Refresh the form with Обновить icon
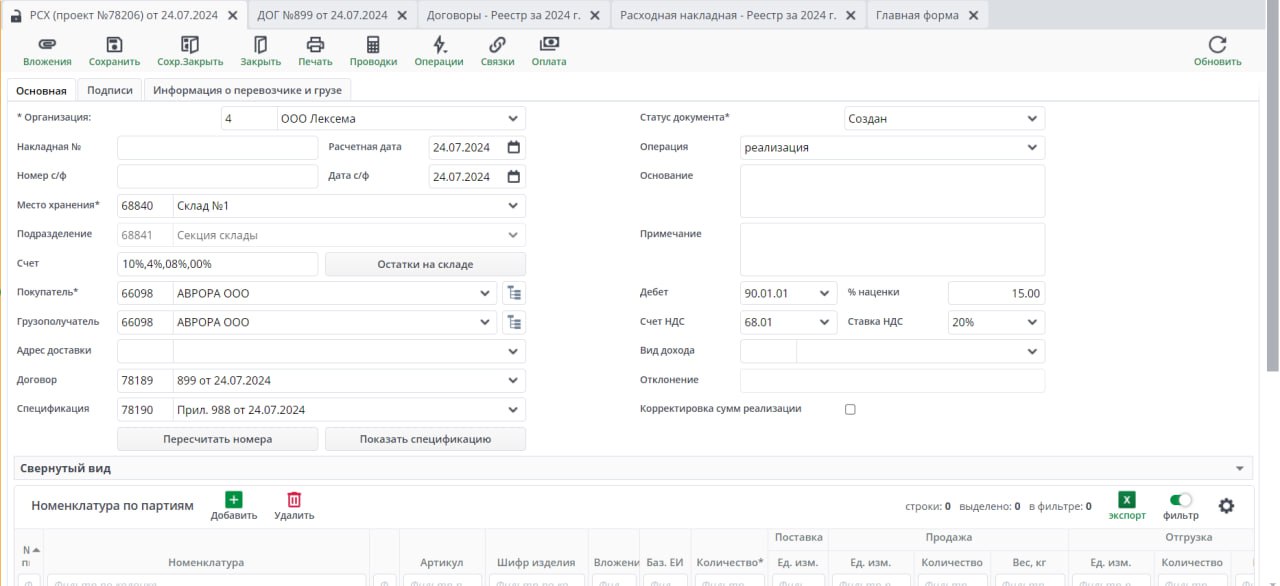This screenshot has width=1280, height=586. tap(1217, 45)
